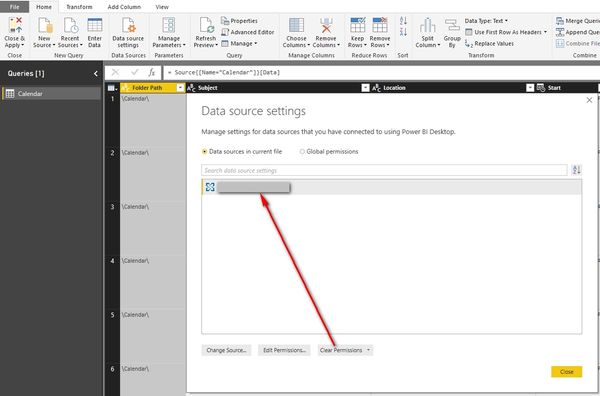Select row number 3 in grid
600x396 pixels.
(x=112, y=207)
